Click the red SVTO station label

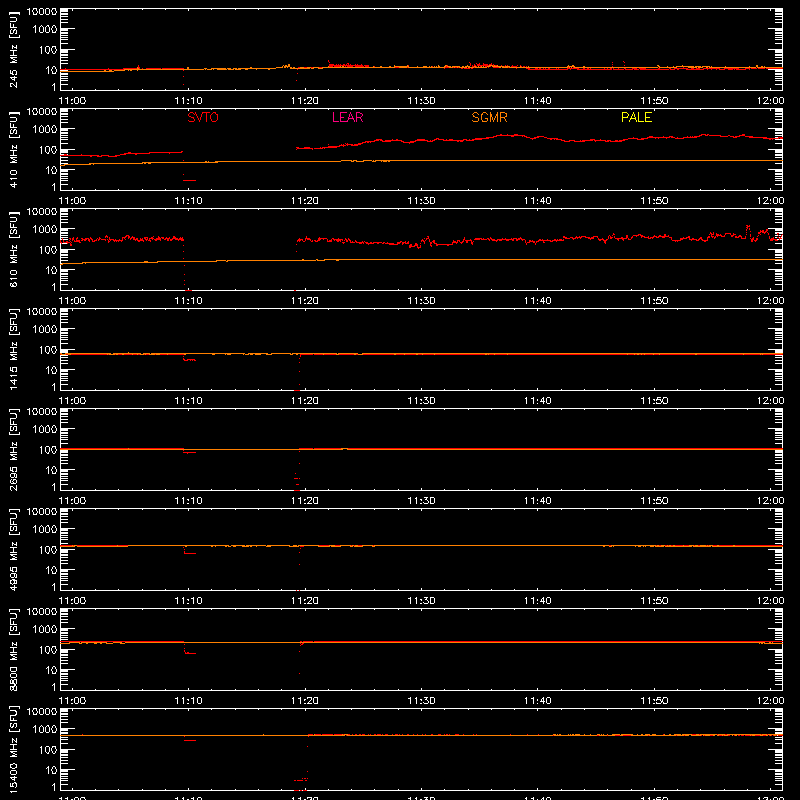coord(203,117)
